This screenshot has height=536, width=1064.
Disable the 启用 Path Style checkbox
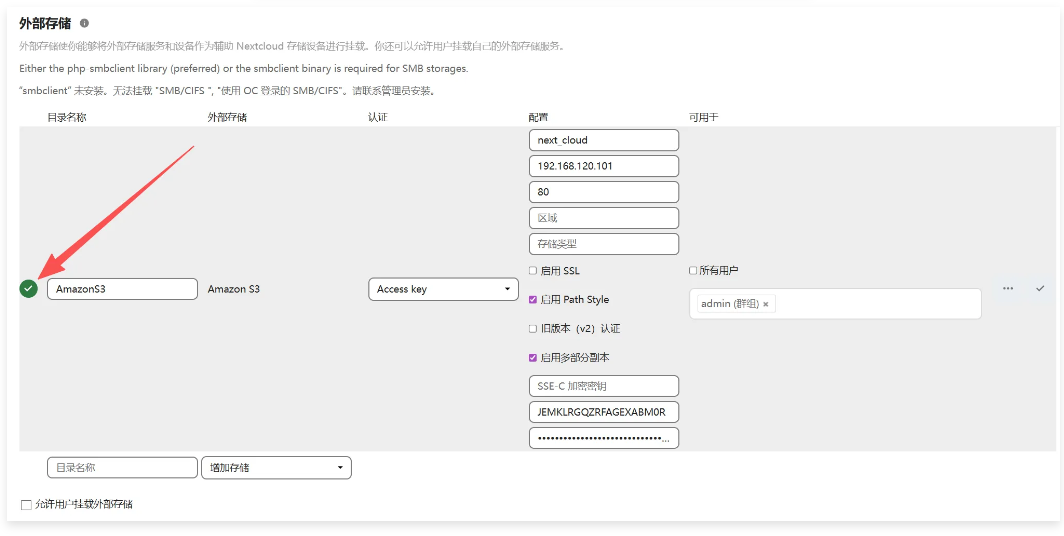pyautogui.click(x=533, y=299)
